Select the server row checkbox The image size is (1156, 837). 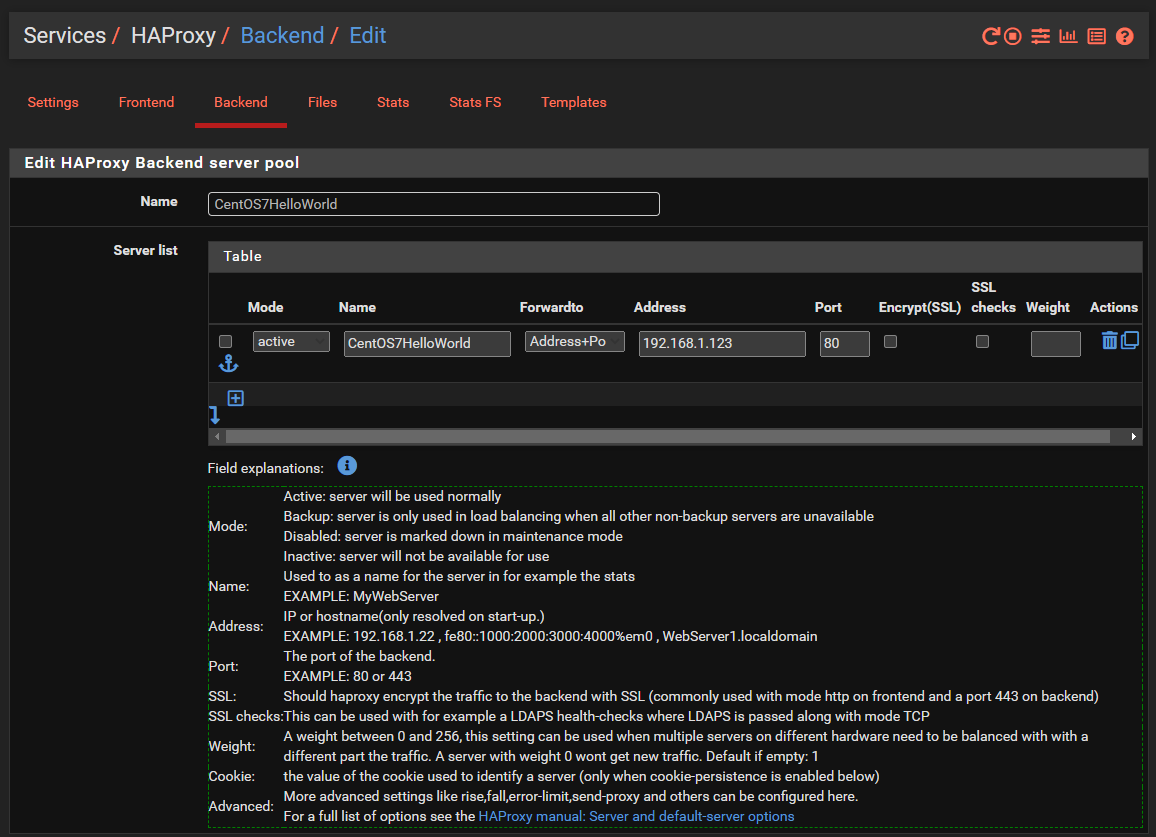(226, 341)
